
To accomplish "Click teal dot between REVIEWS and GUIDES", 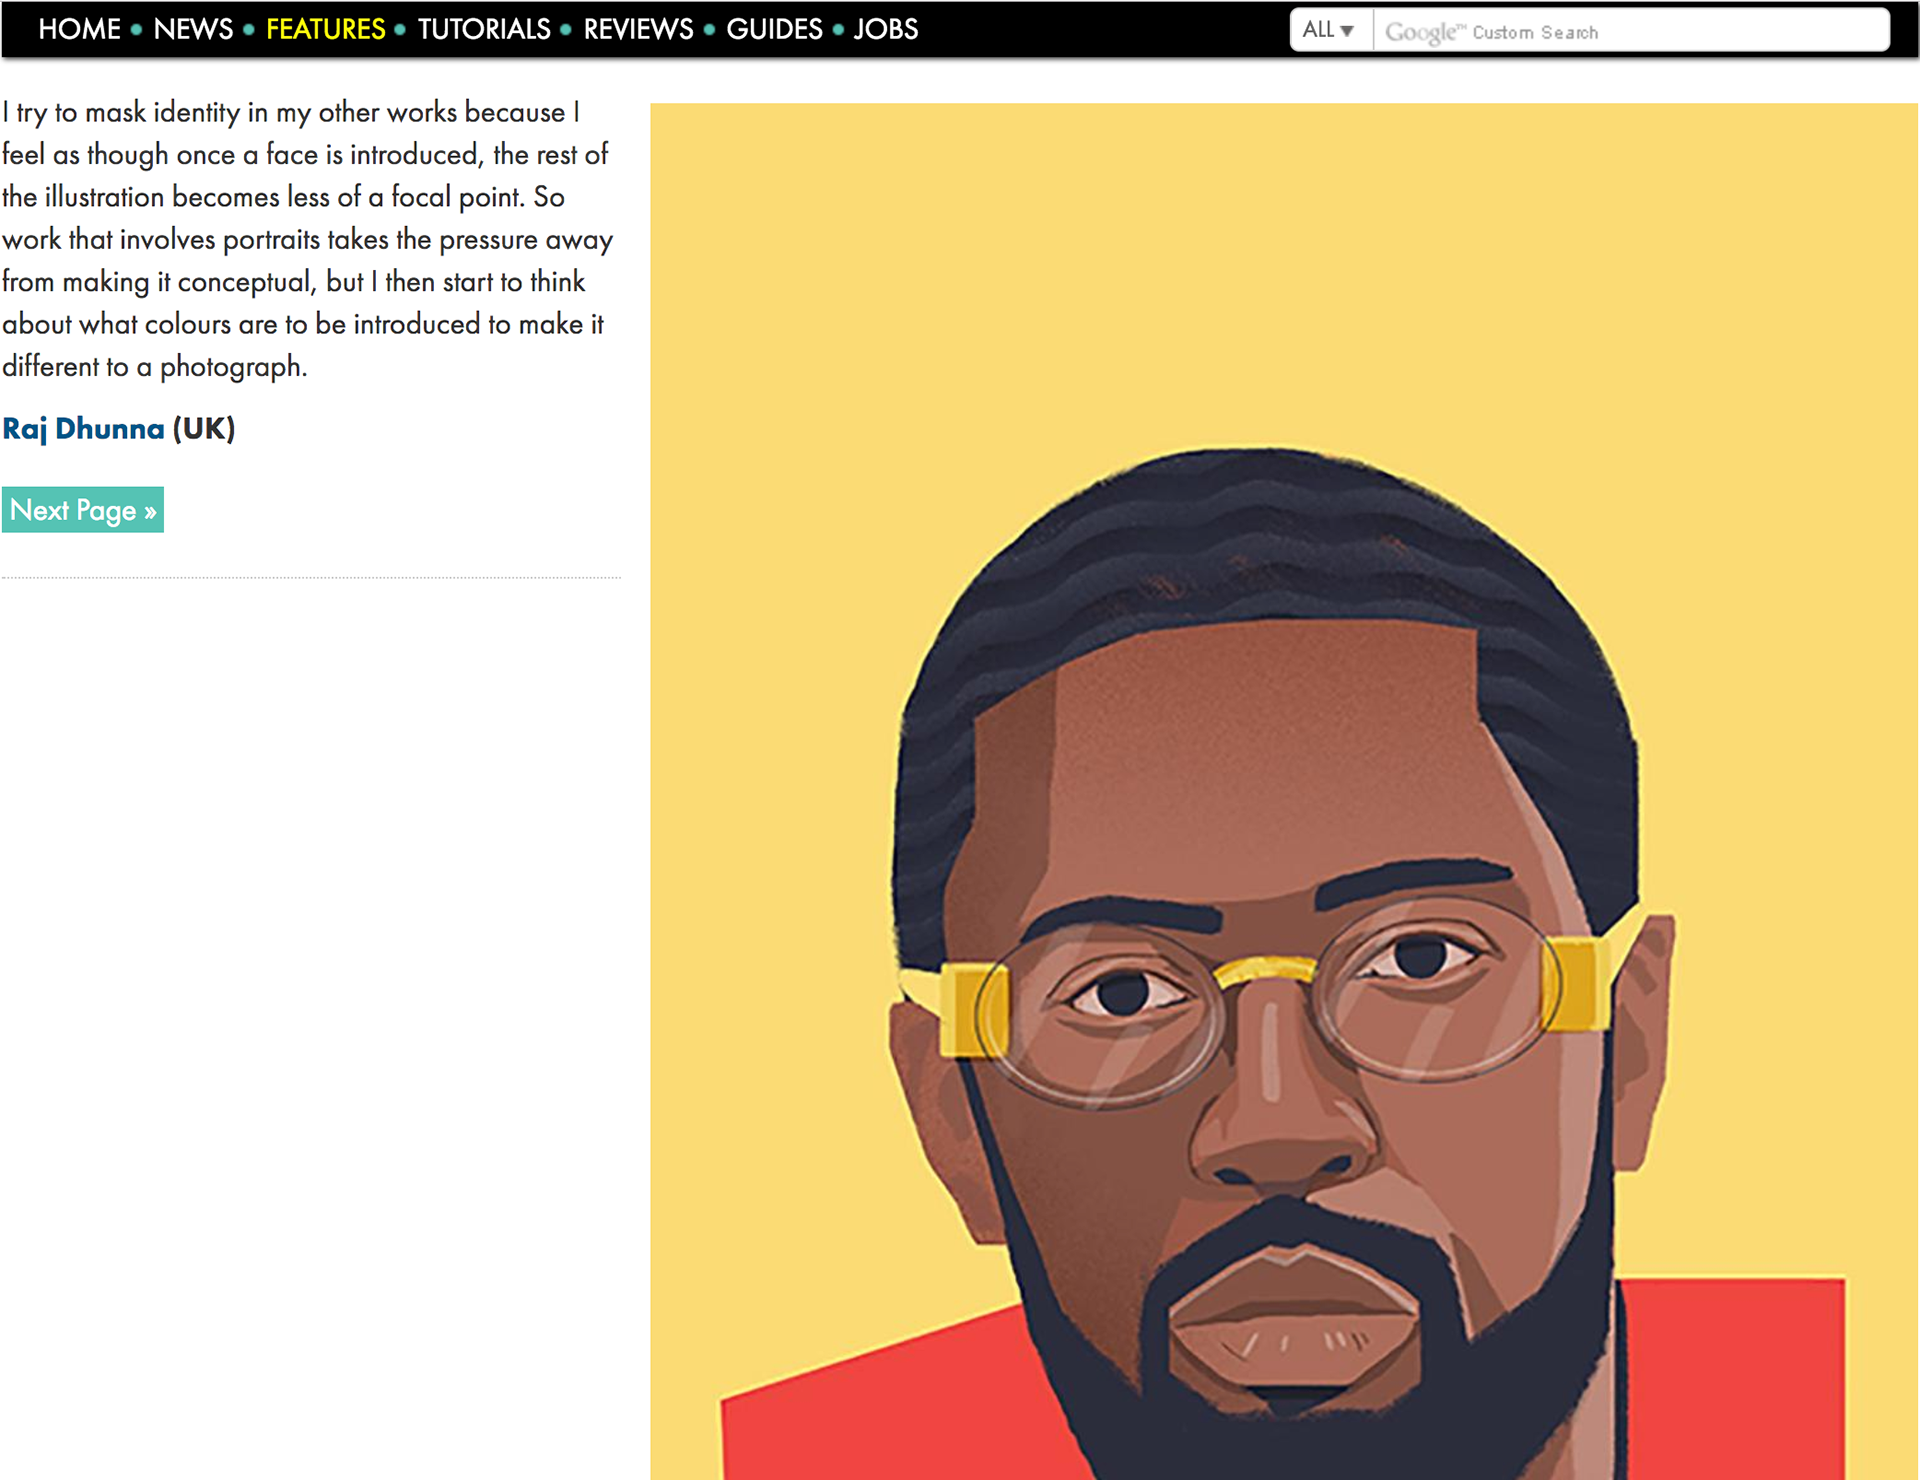I will (x=709, y=30).
